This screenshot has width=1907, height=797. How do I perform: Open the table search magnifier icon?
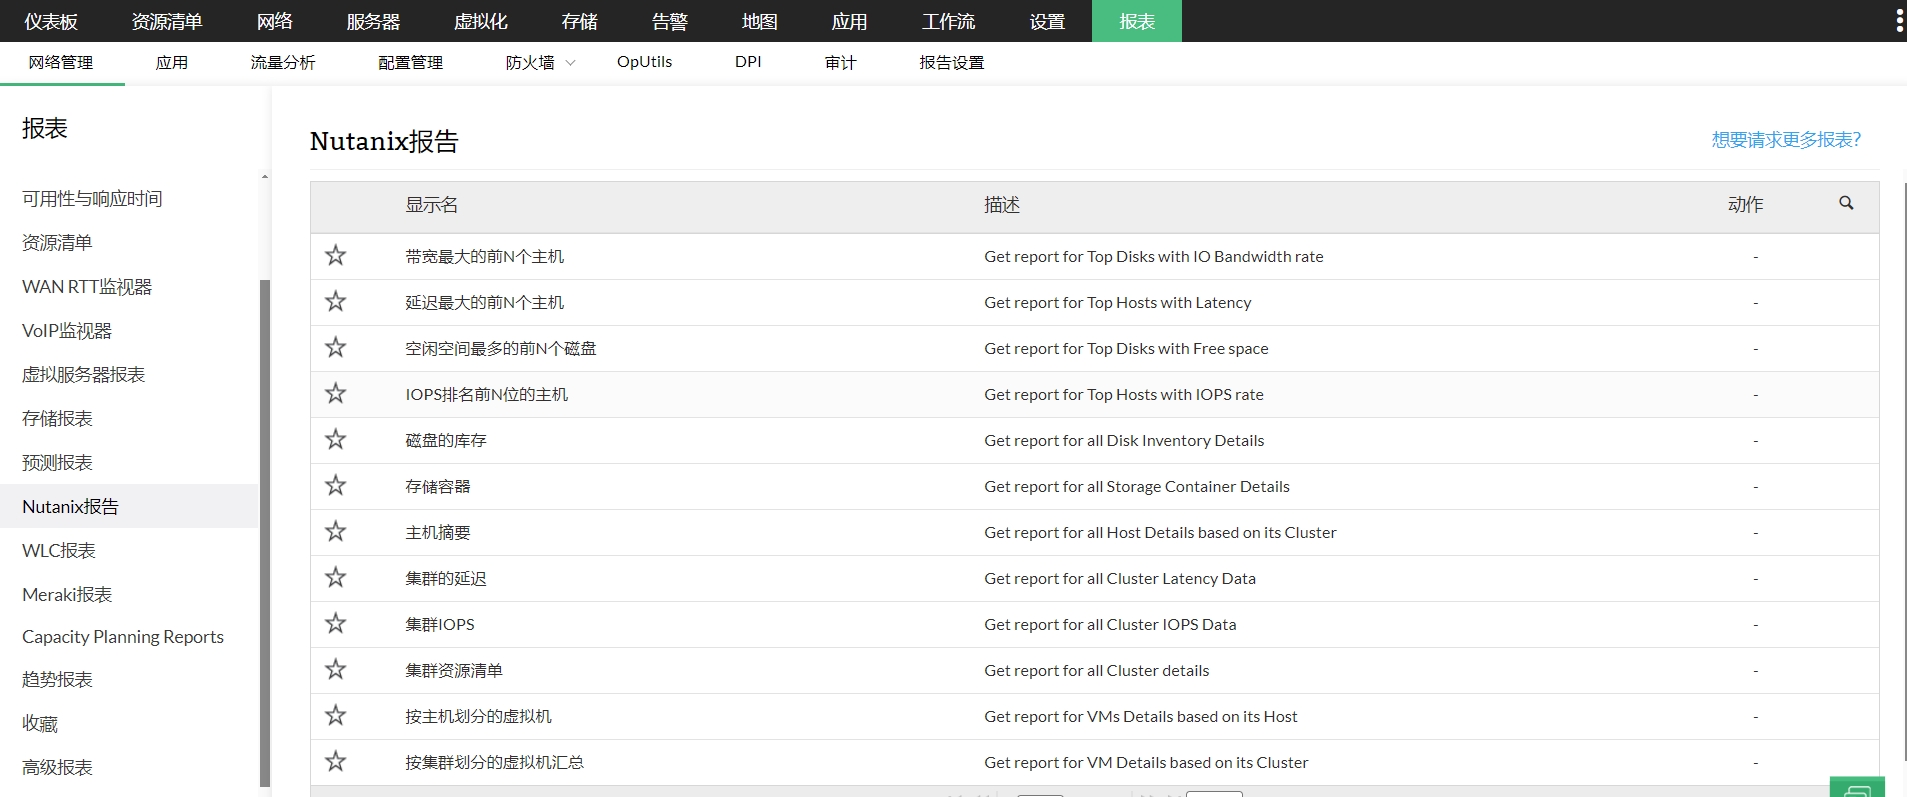click(1846, 203)
